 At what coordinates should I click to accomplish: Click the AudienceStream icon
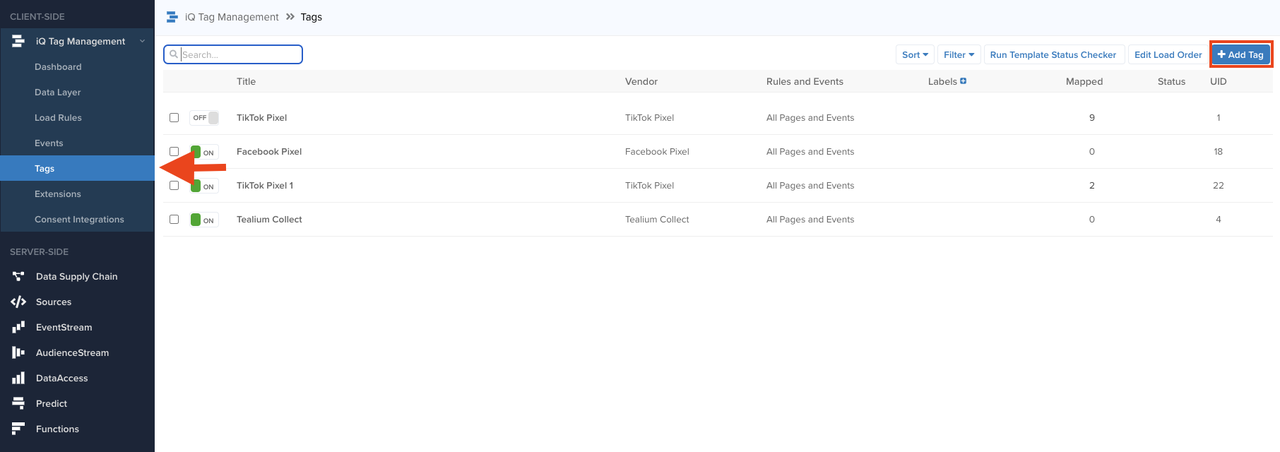18,353
